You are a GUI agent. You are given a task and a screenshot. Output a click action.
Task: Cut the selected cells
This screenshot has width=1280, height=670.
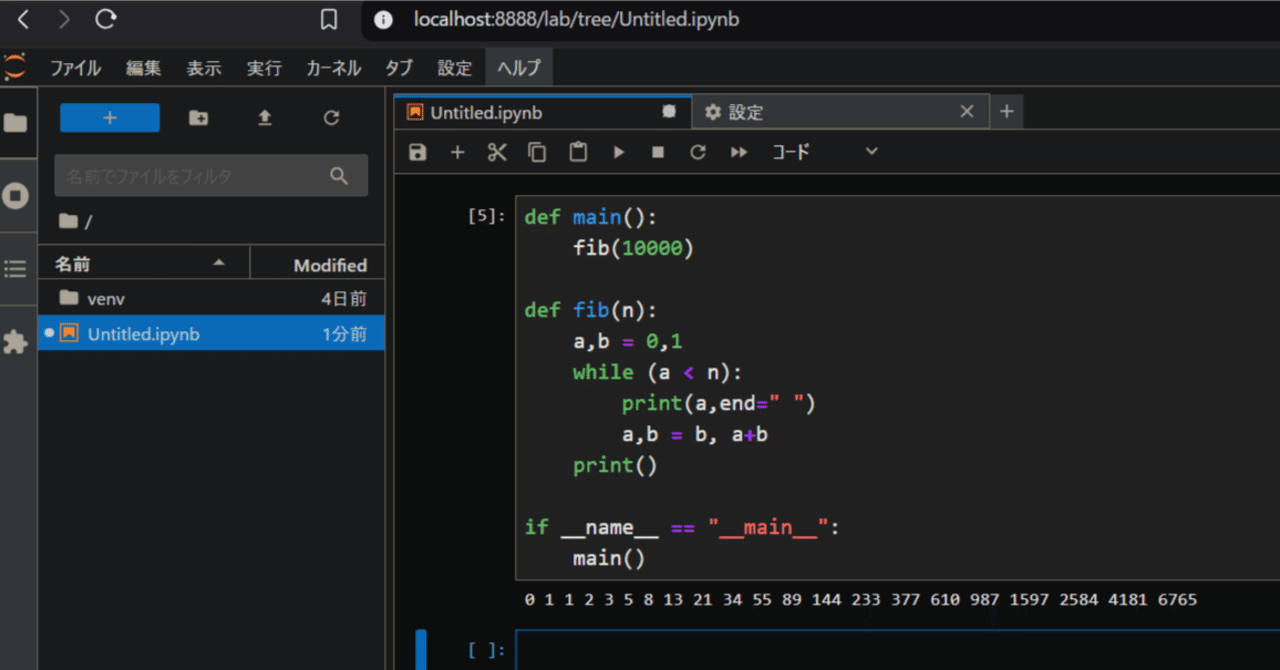tap(497, 152)
